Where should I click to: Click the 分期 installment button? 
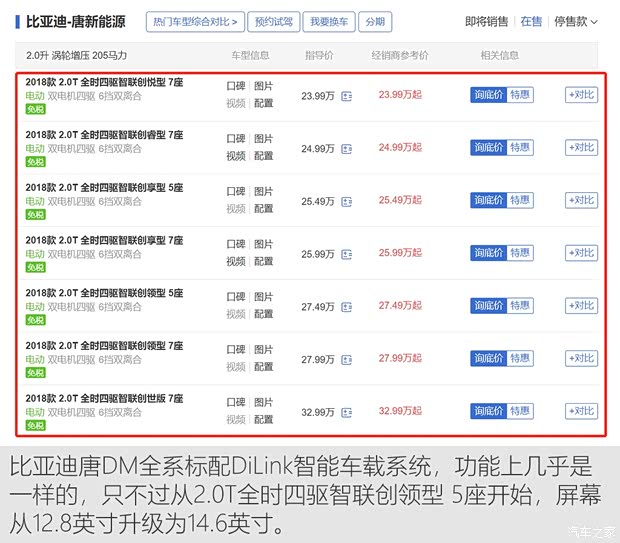click(x=374, y=22)
